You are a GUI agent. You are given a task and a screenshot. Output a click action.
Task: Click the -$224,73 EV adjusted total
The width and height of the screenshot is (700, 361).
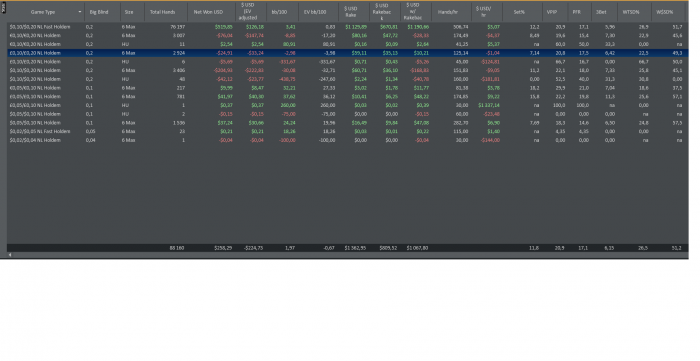coord(254,248)
